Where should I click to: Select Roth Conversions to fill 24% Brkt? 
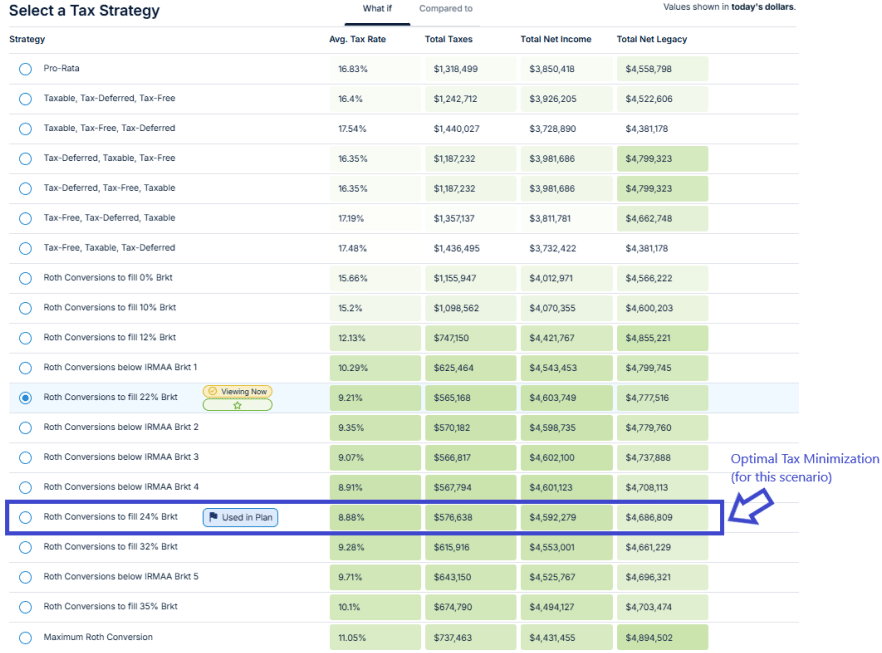coord(25,517)
